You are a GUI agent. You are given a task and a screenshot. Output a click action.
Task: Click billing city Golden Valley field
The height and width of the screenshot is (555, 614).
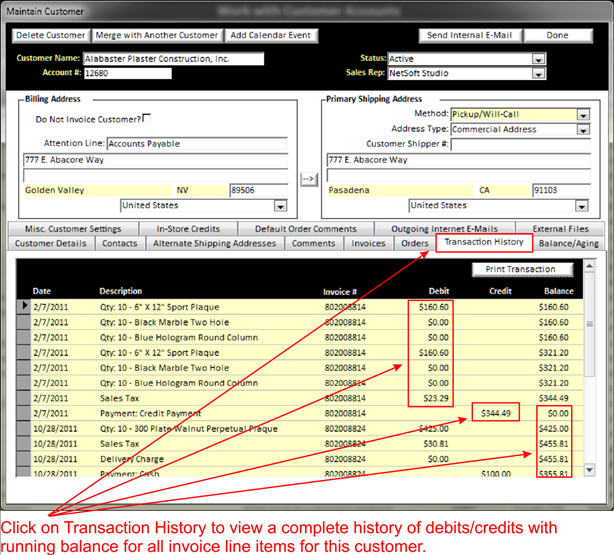98,190
